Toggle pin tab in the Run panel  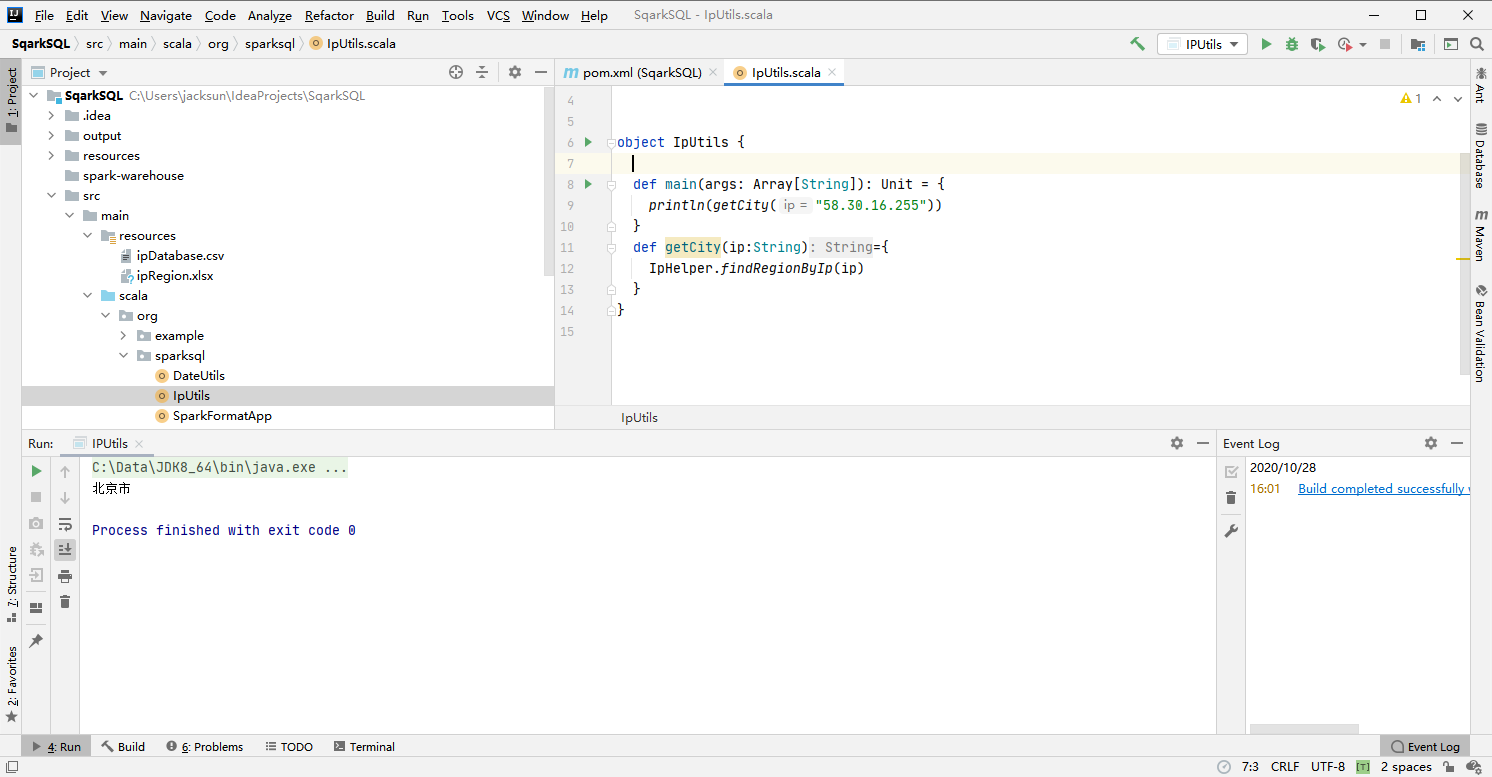(36, 641)
